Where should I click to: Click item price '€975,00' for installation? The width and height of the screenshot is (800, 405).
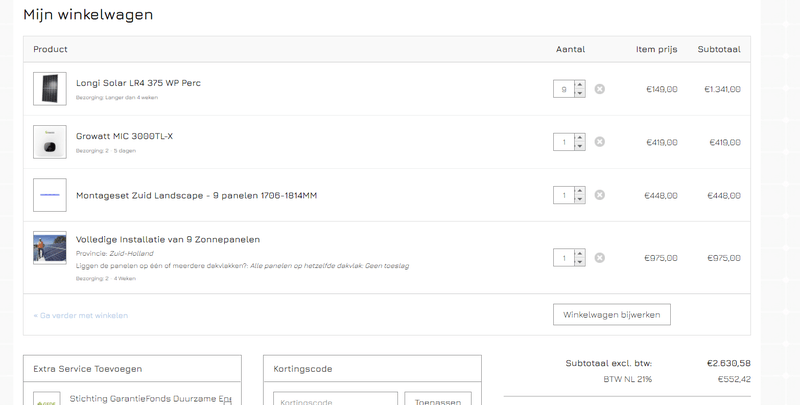tap(661, 258)
